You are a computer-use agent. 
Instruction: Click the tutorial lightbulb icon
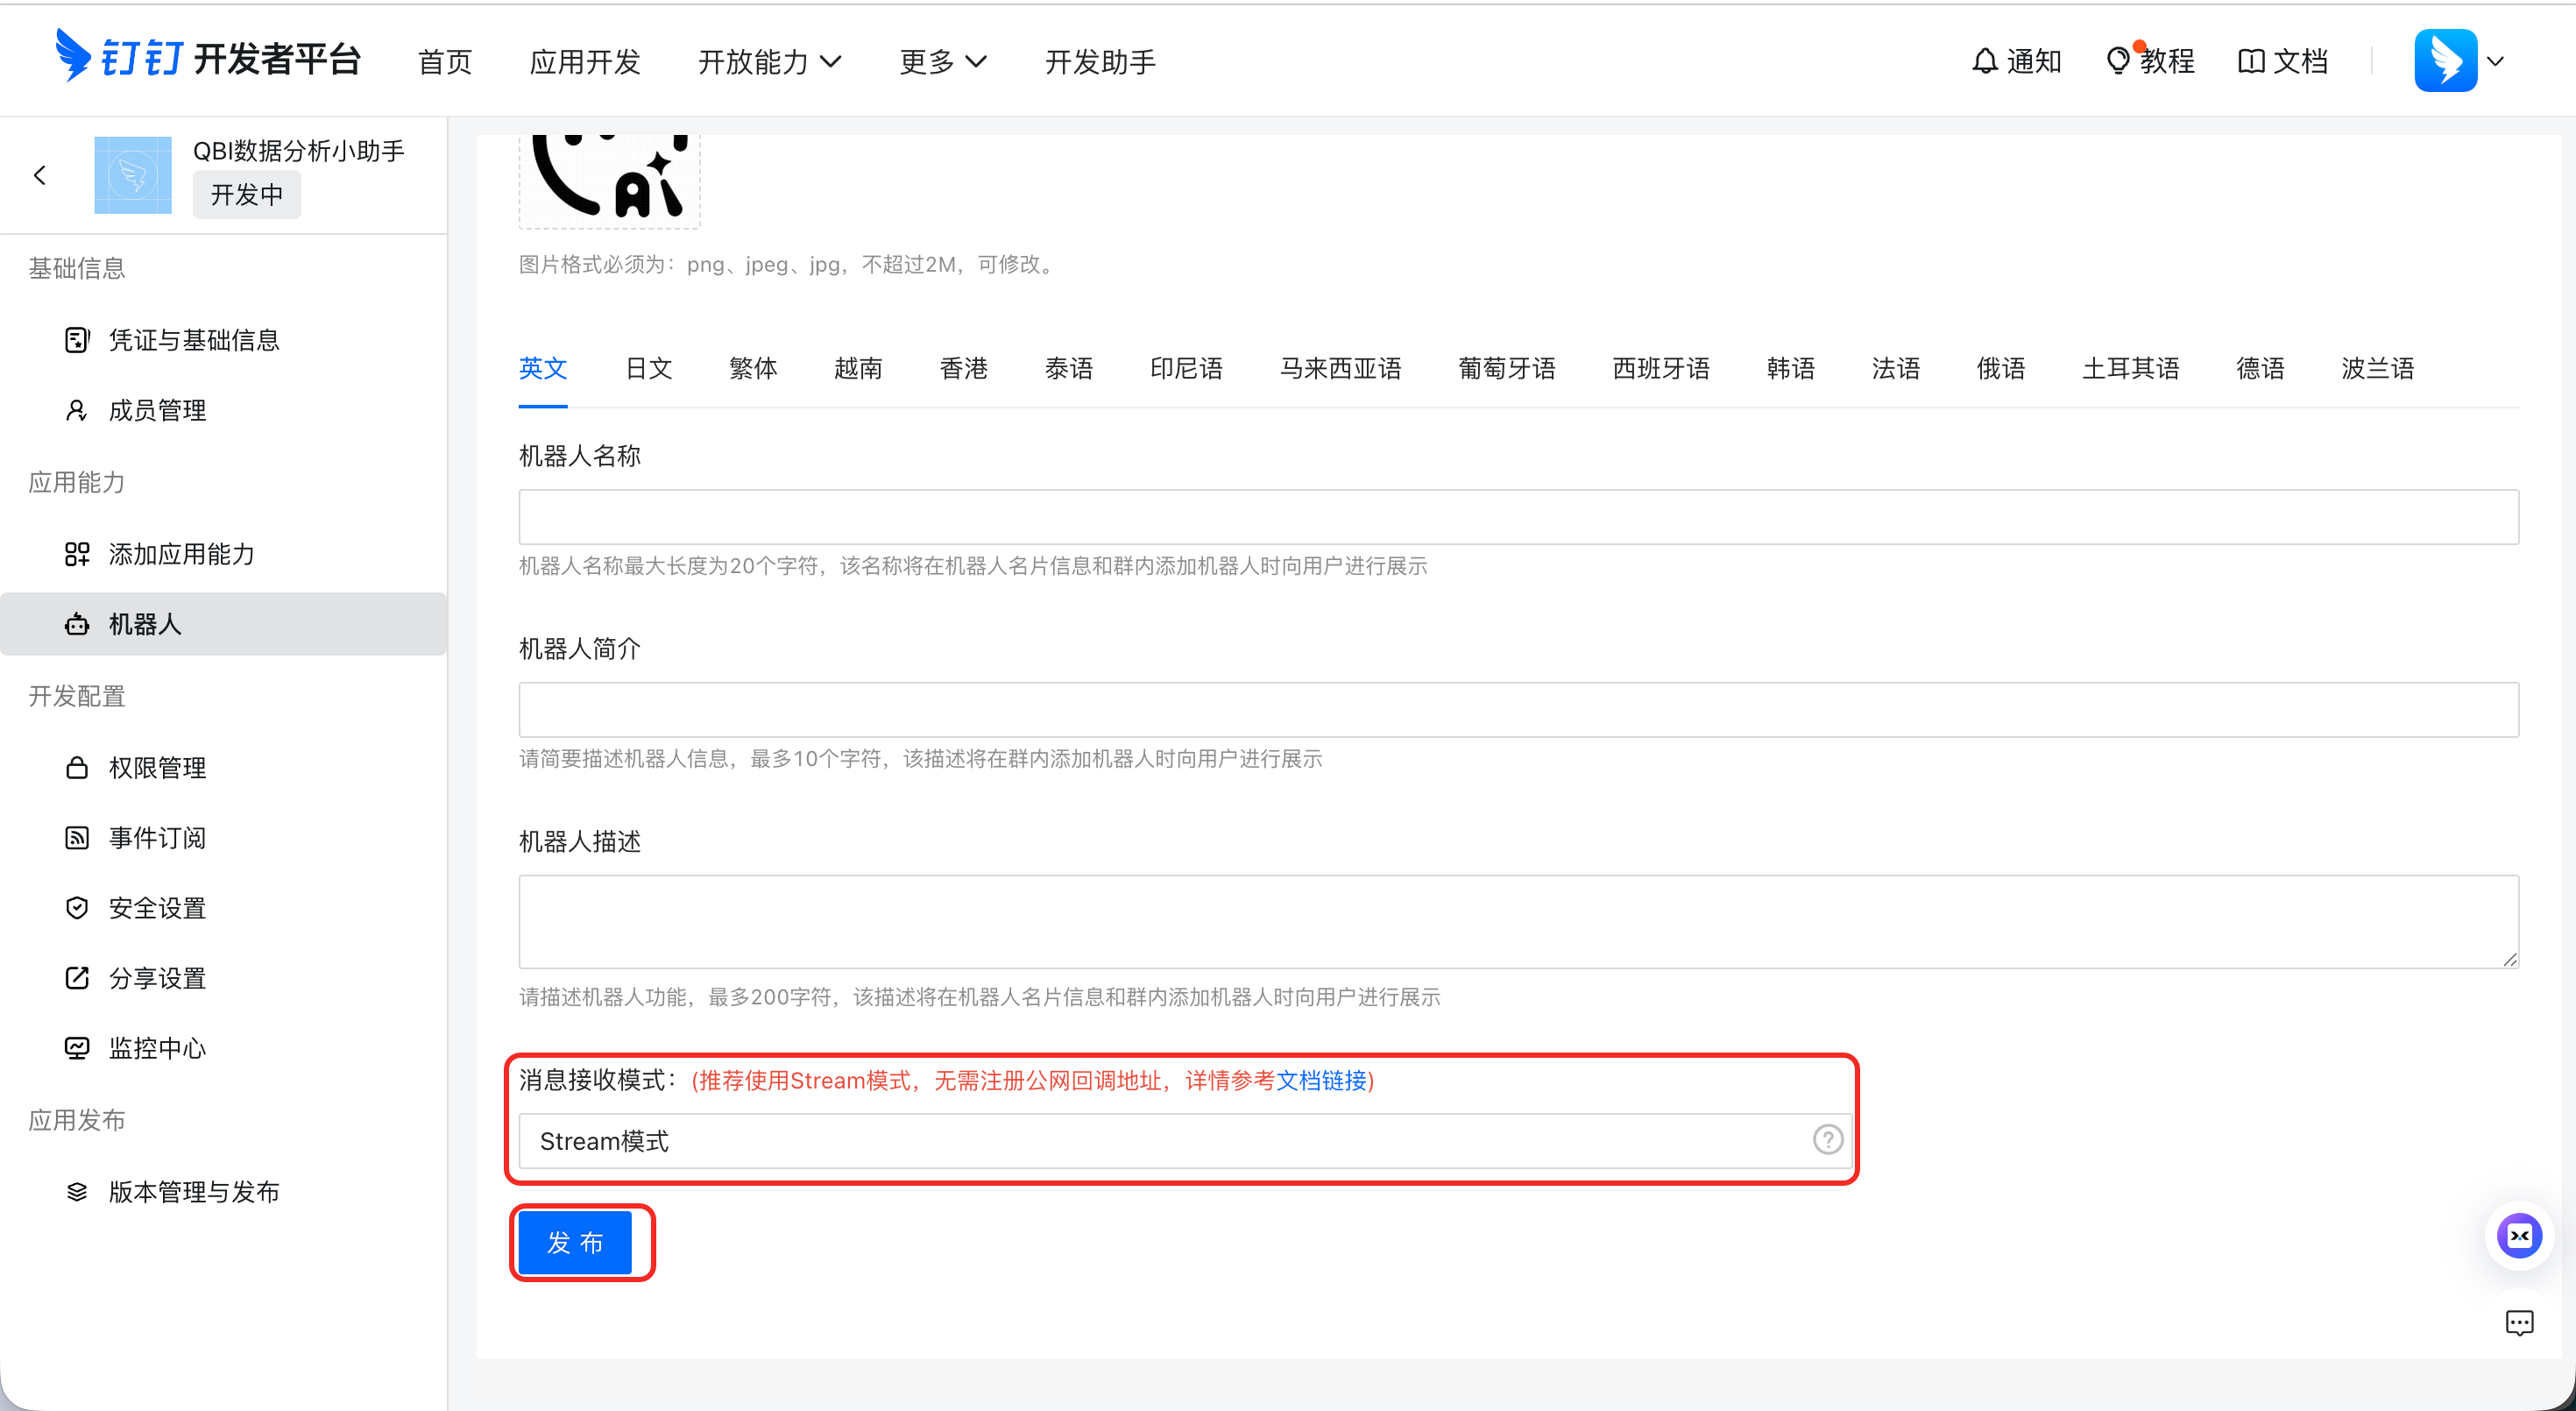point(2117,61)
